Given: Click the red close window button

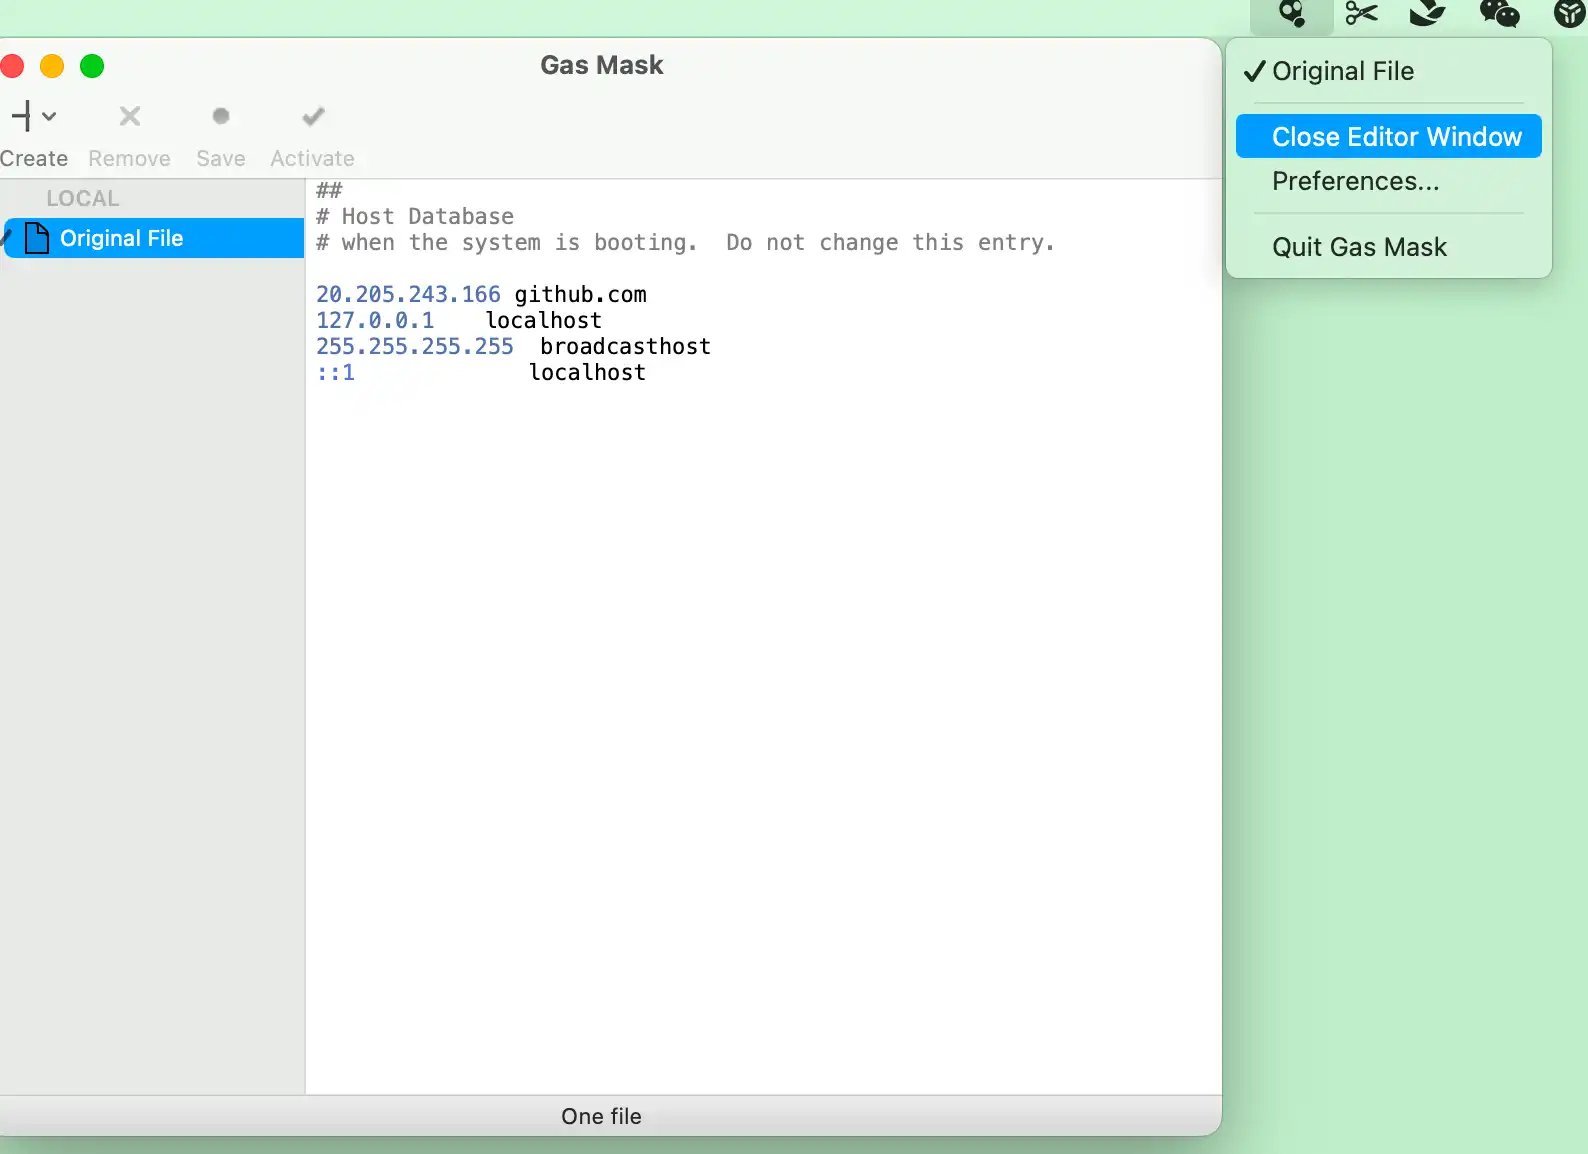Looking at the screenshot, I should pyautogui.click(x=12, y=66).
